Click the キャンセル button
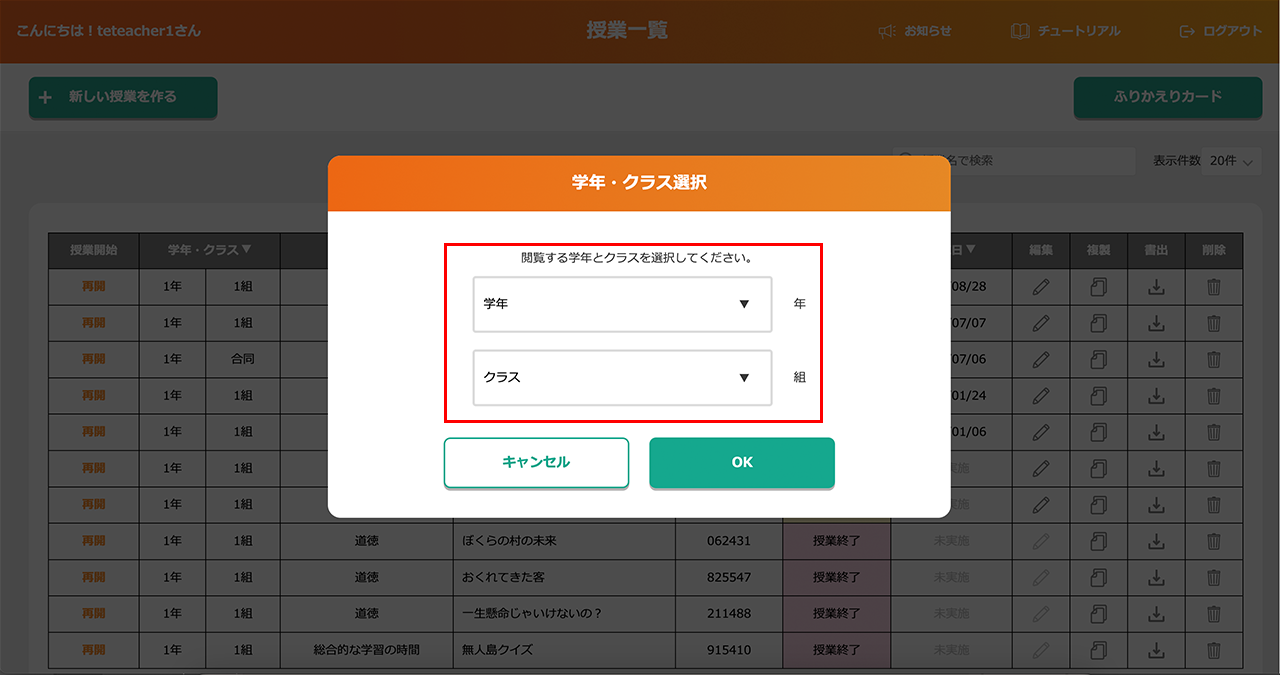1280x675 pixels. [536, 463]
